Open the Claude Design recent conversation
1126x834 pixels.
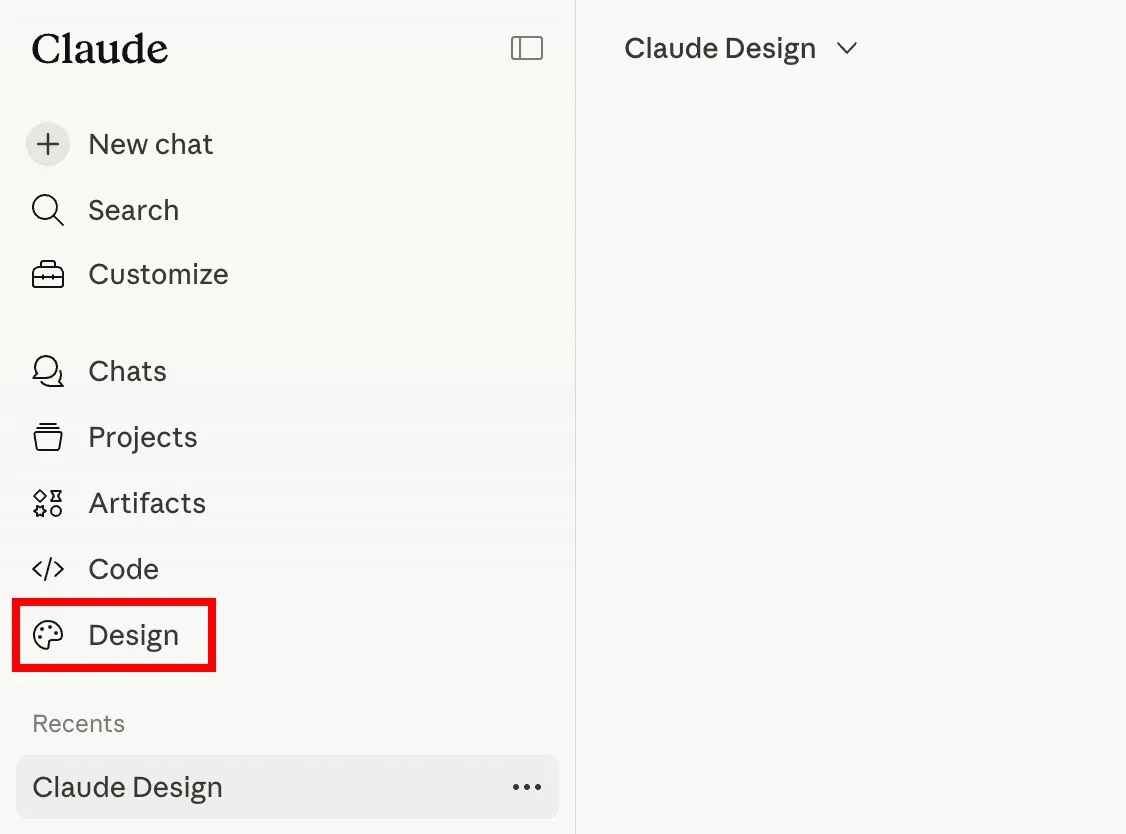click(x=128, y=787)
